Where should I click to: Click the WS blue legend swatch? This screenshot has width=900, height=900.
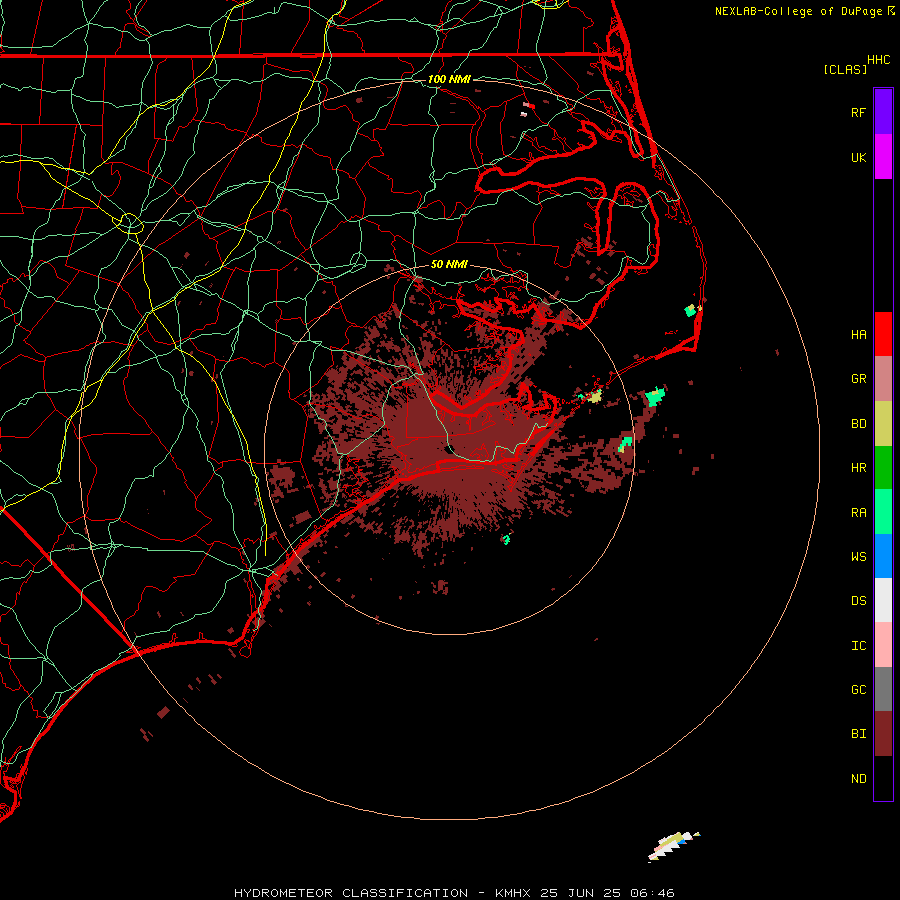click(x=883, y=556)
